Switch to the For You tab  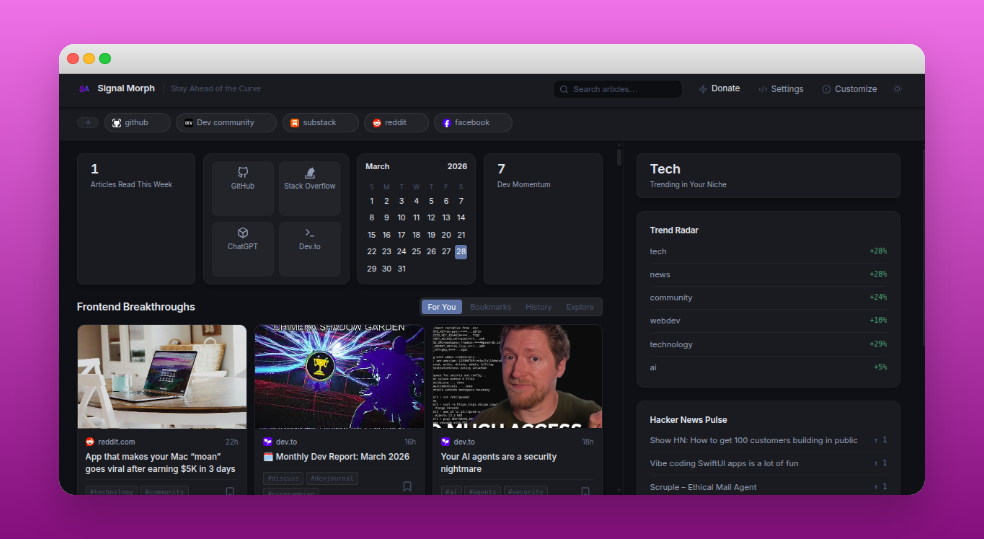pyautogui.click(x=442, y=307)
